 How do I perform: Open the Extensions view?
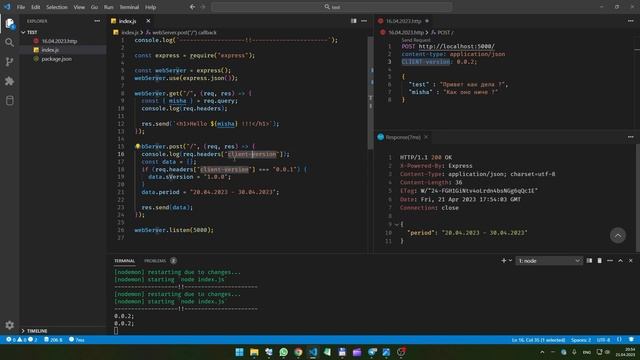(9, 81)
